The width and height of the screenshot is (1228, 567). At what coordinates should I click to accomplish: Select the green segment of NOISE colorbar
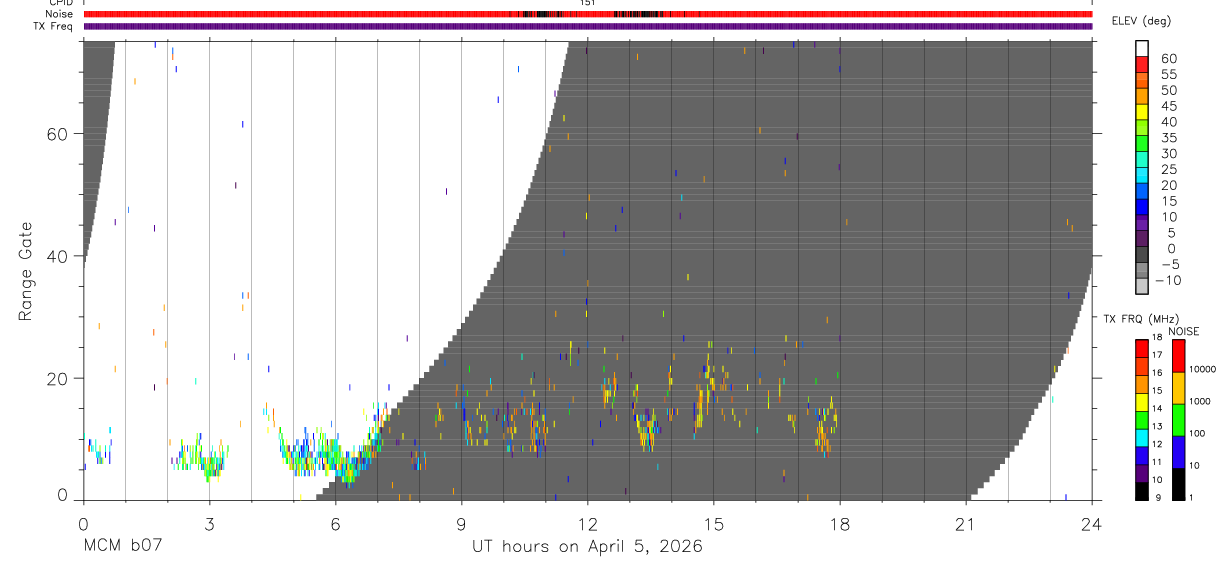[1178, 420]
